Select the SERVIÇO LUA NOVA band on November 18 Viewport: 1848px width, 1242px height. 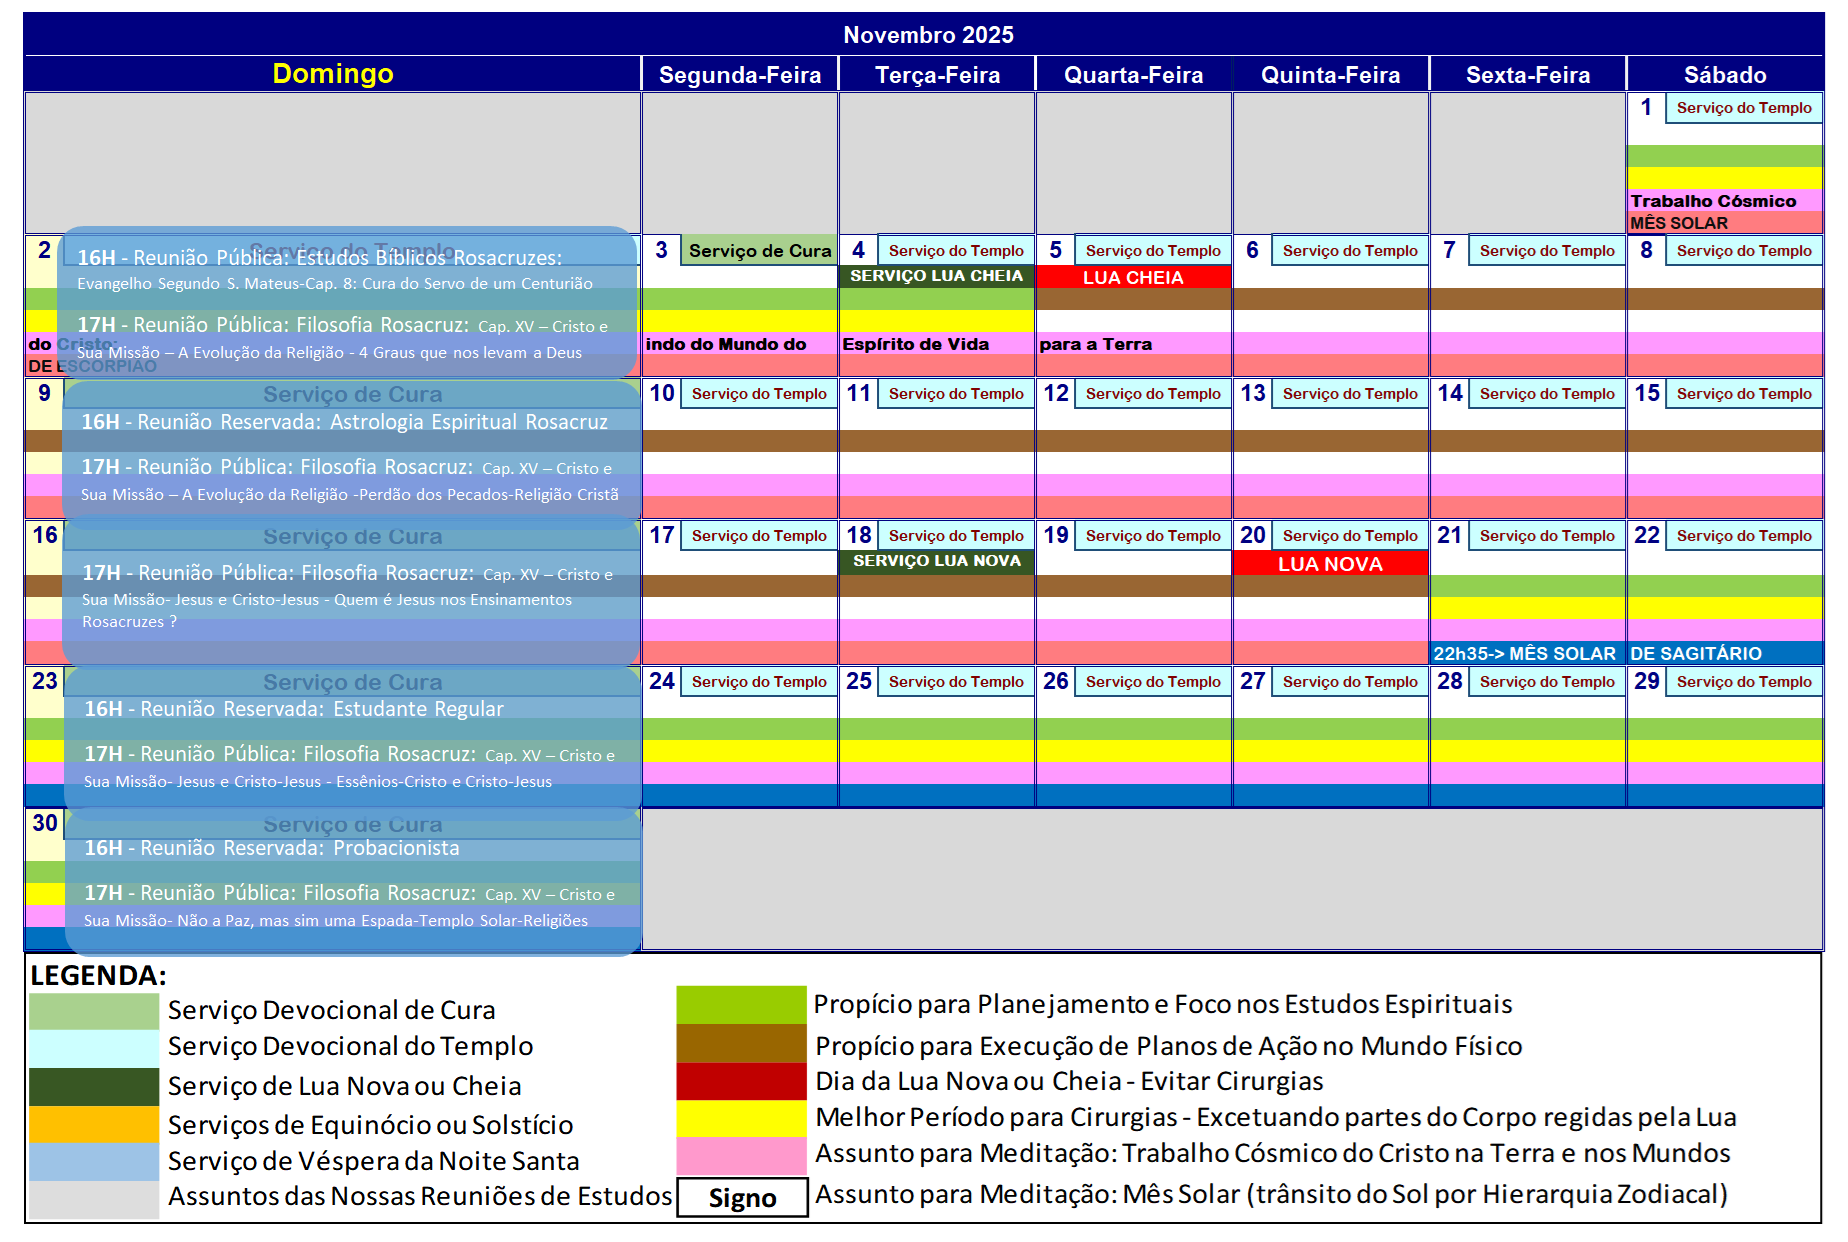click(x=937, y=561)
